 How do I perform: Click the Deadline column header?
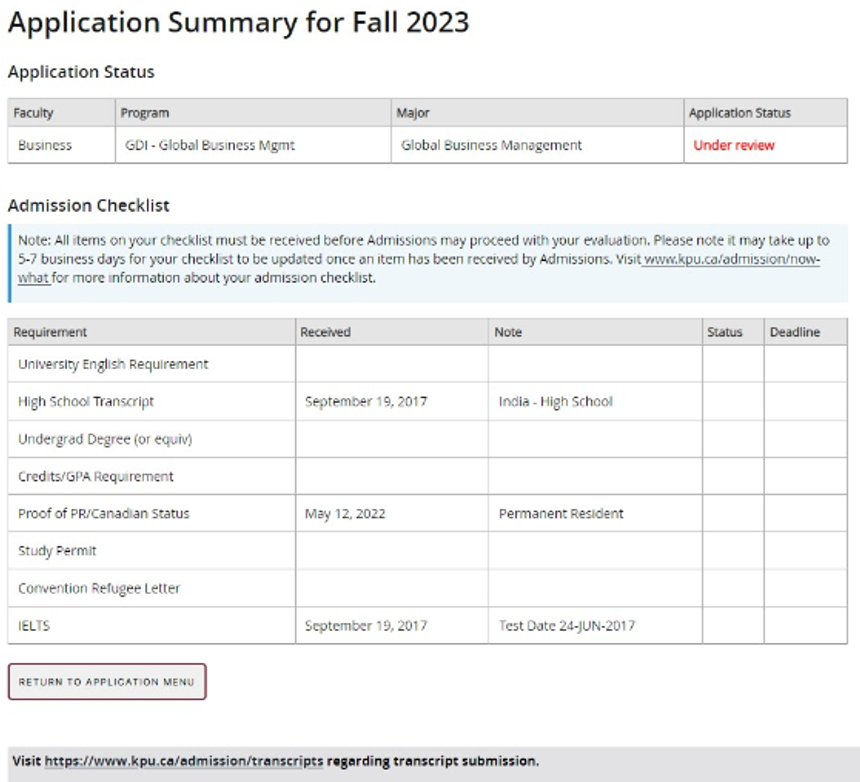click(795, 332)
